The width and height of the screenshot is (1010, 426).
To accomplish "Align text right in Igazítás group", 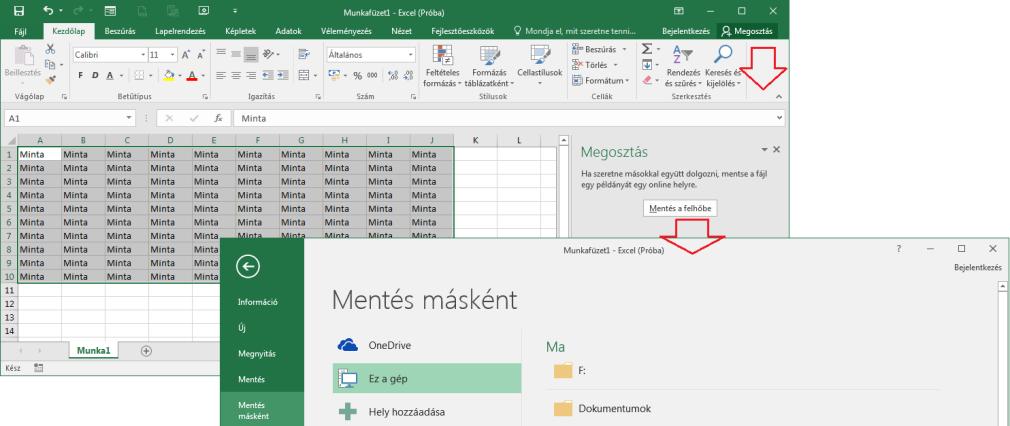I will (251, 75).
